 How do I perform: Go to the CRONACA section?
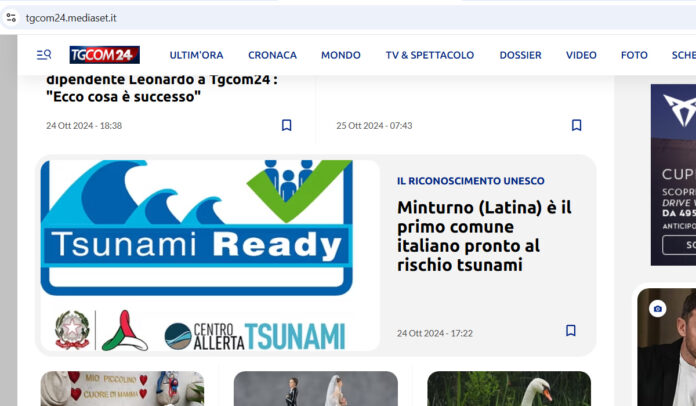click(272, 55)
